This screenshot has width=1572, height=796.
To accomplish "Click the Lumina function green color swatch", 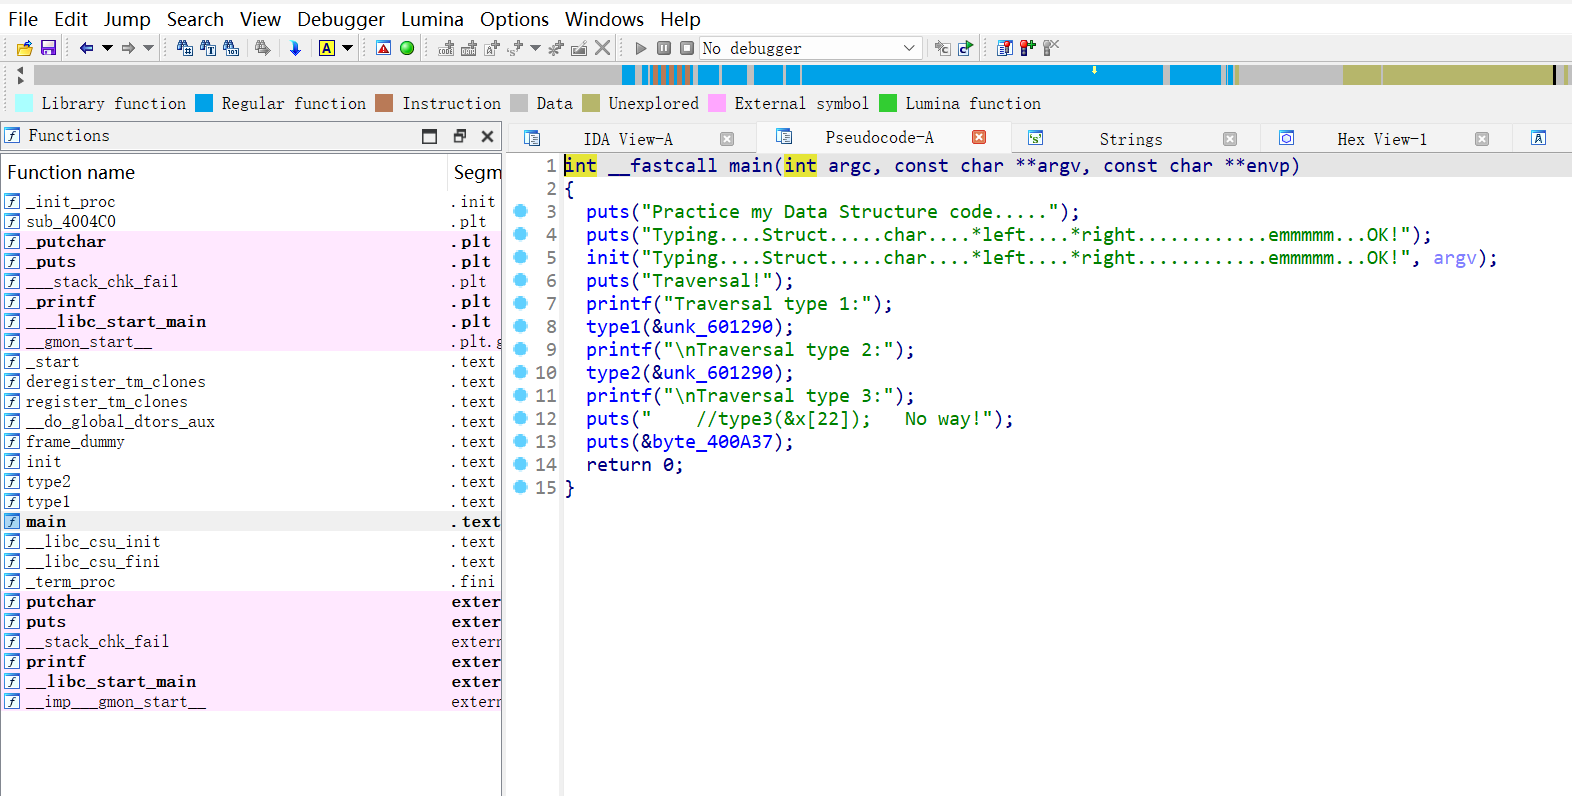I will (x=888, y=103).
